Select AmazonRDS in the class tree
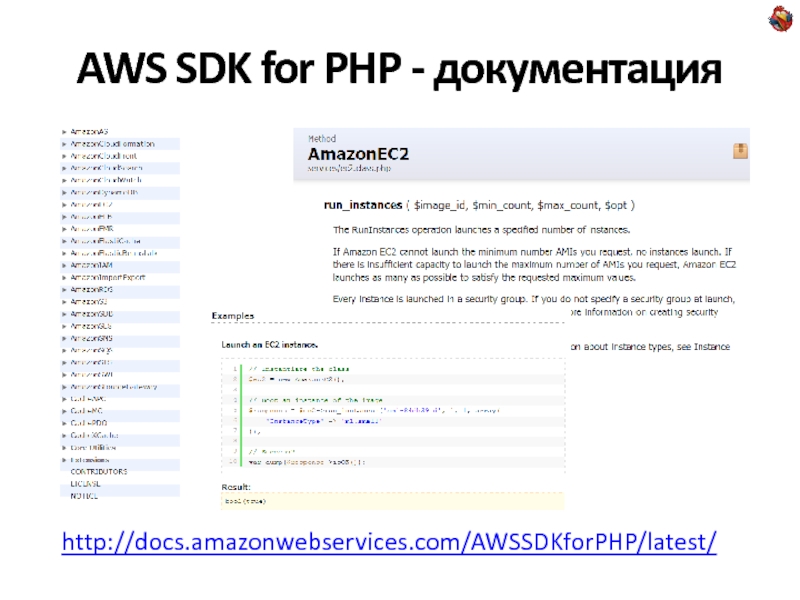This screenshot has width=800, height=600. [x=92, y=290]
